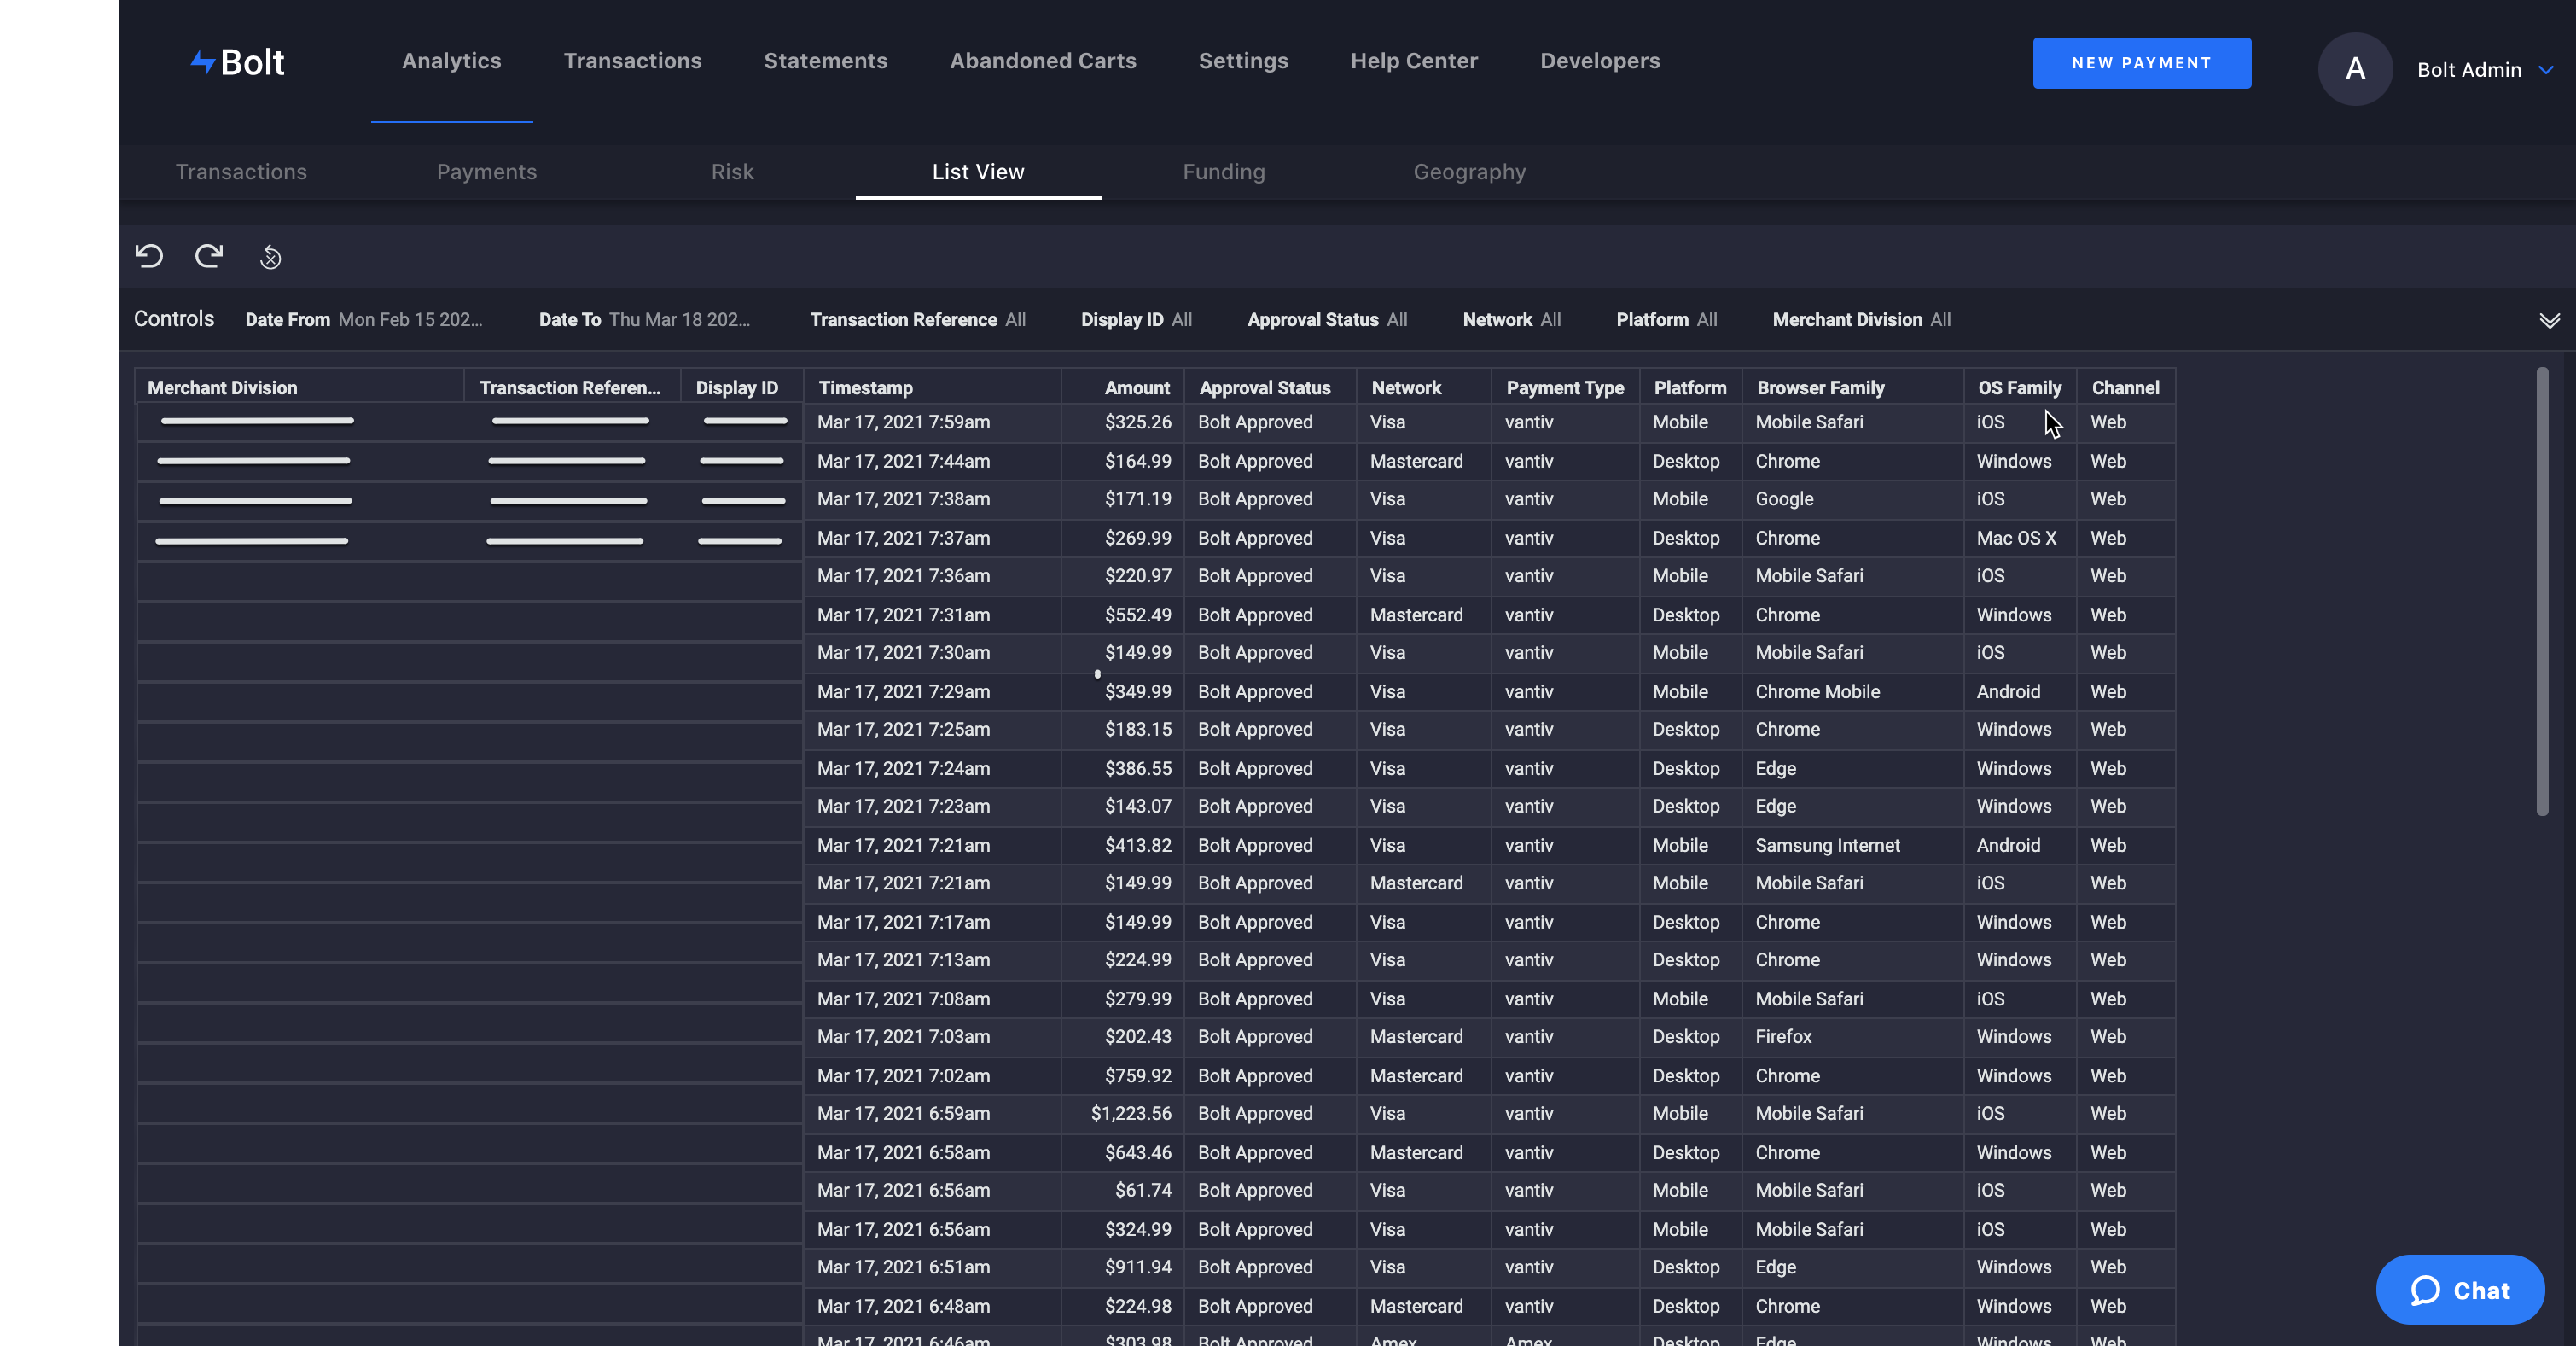
Task: Set the Date From filter
Action: pyautogui.click(x=364, y=319)
